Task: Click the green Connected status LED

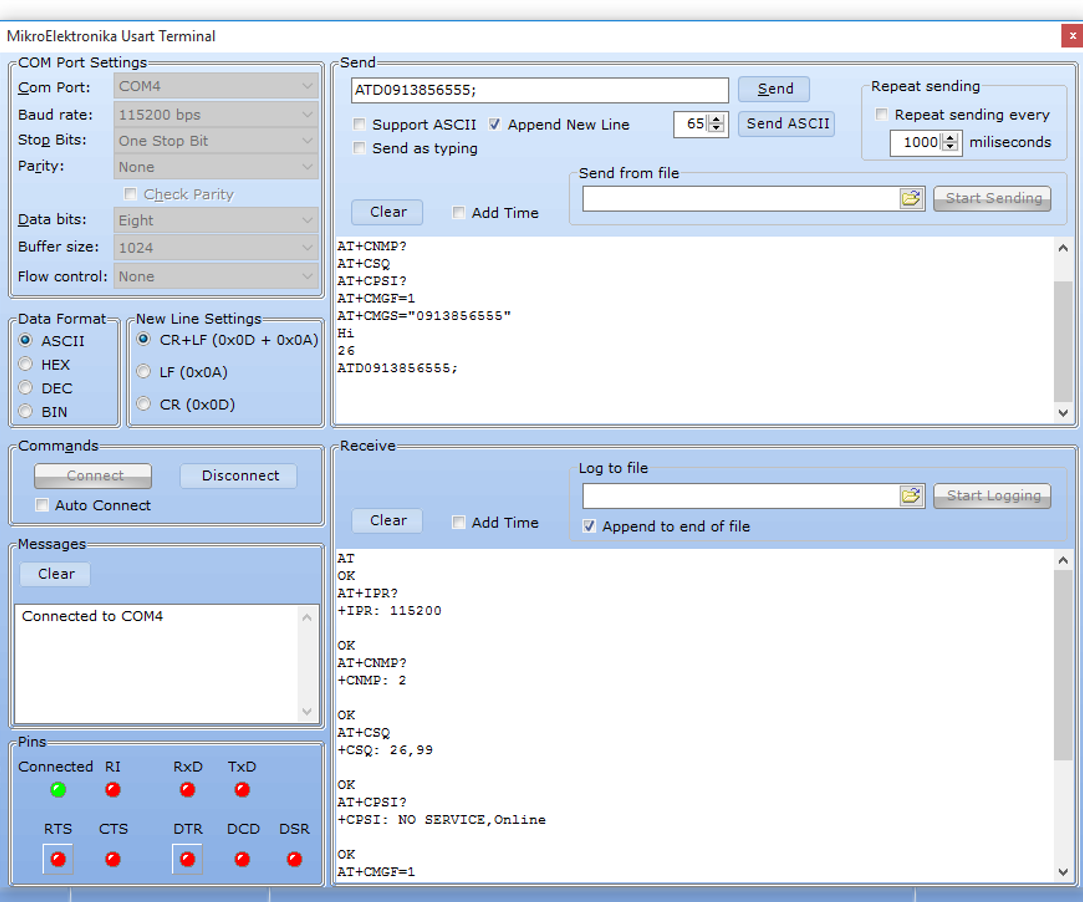Action: [x=58, y=790]
